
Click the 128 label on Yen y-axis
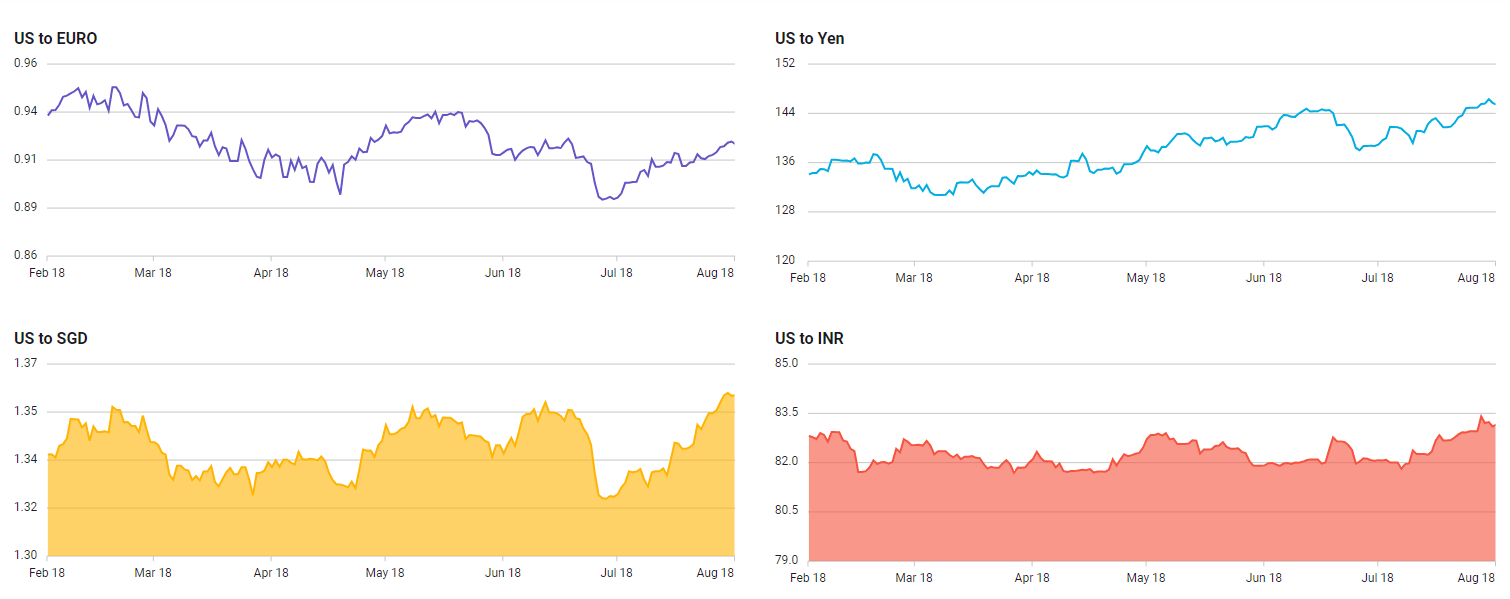[x=785, y=211]
